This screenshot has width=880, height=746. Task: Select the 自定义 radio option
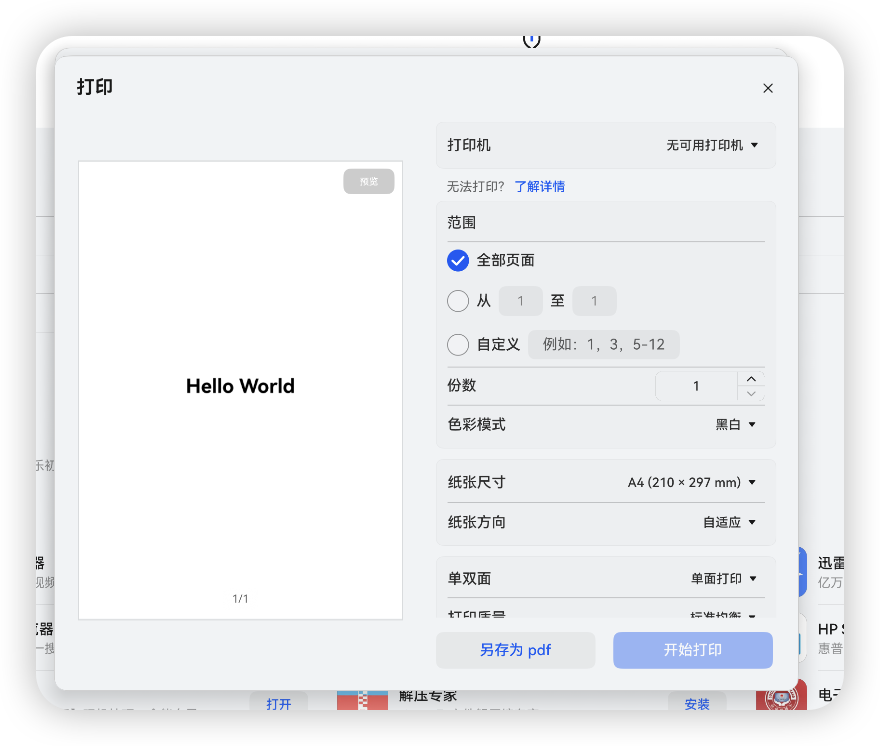click(x=458, y=344)
